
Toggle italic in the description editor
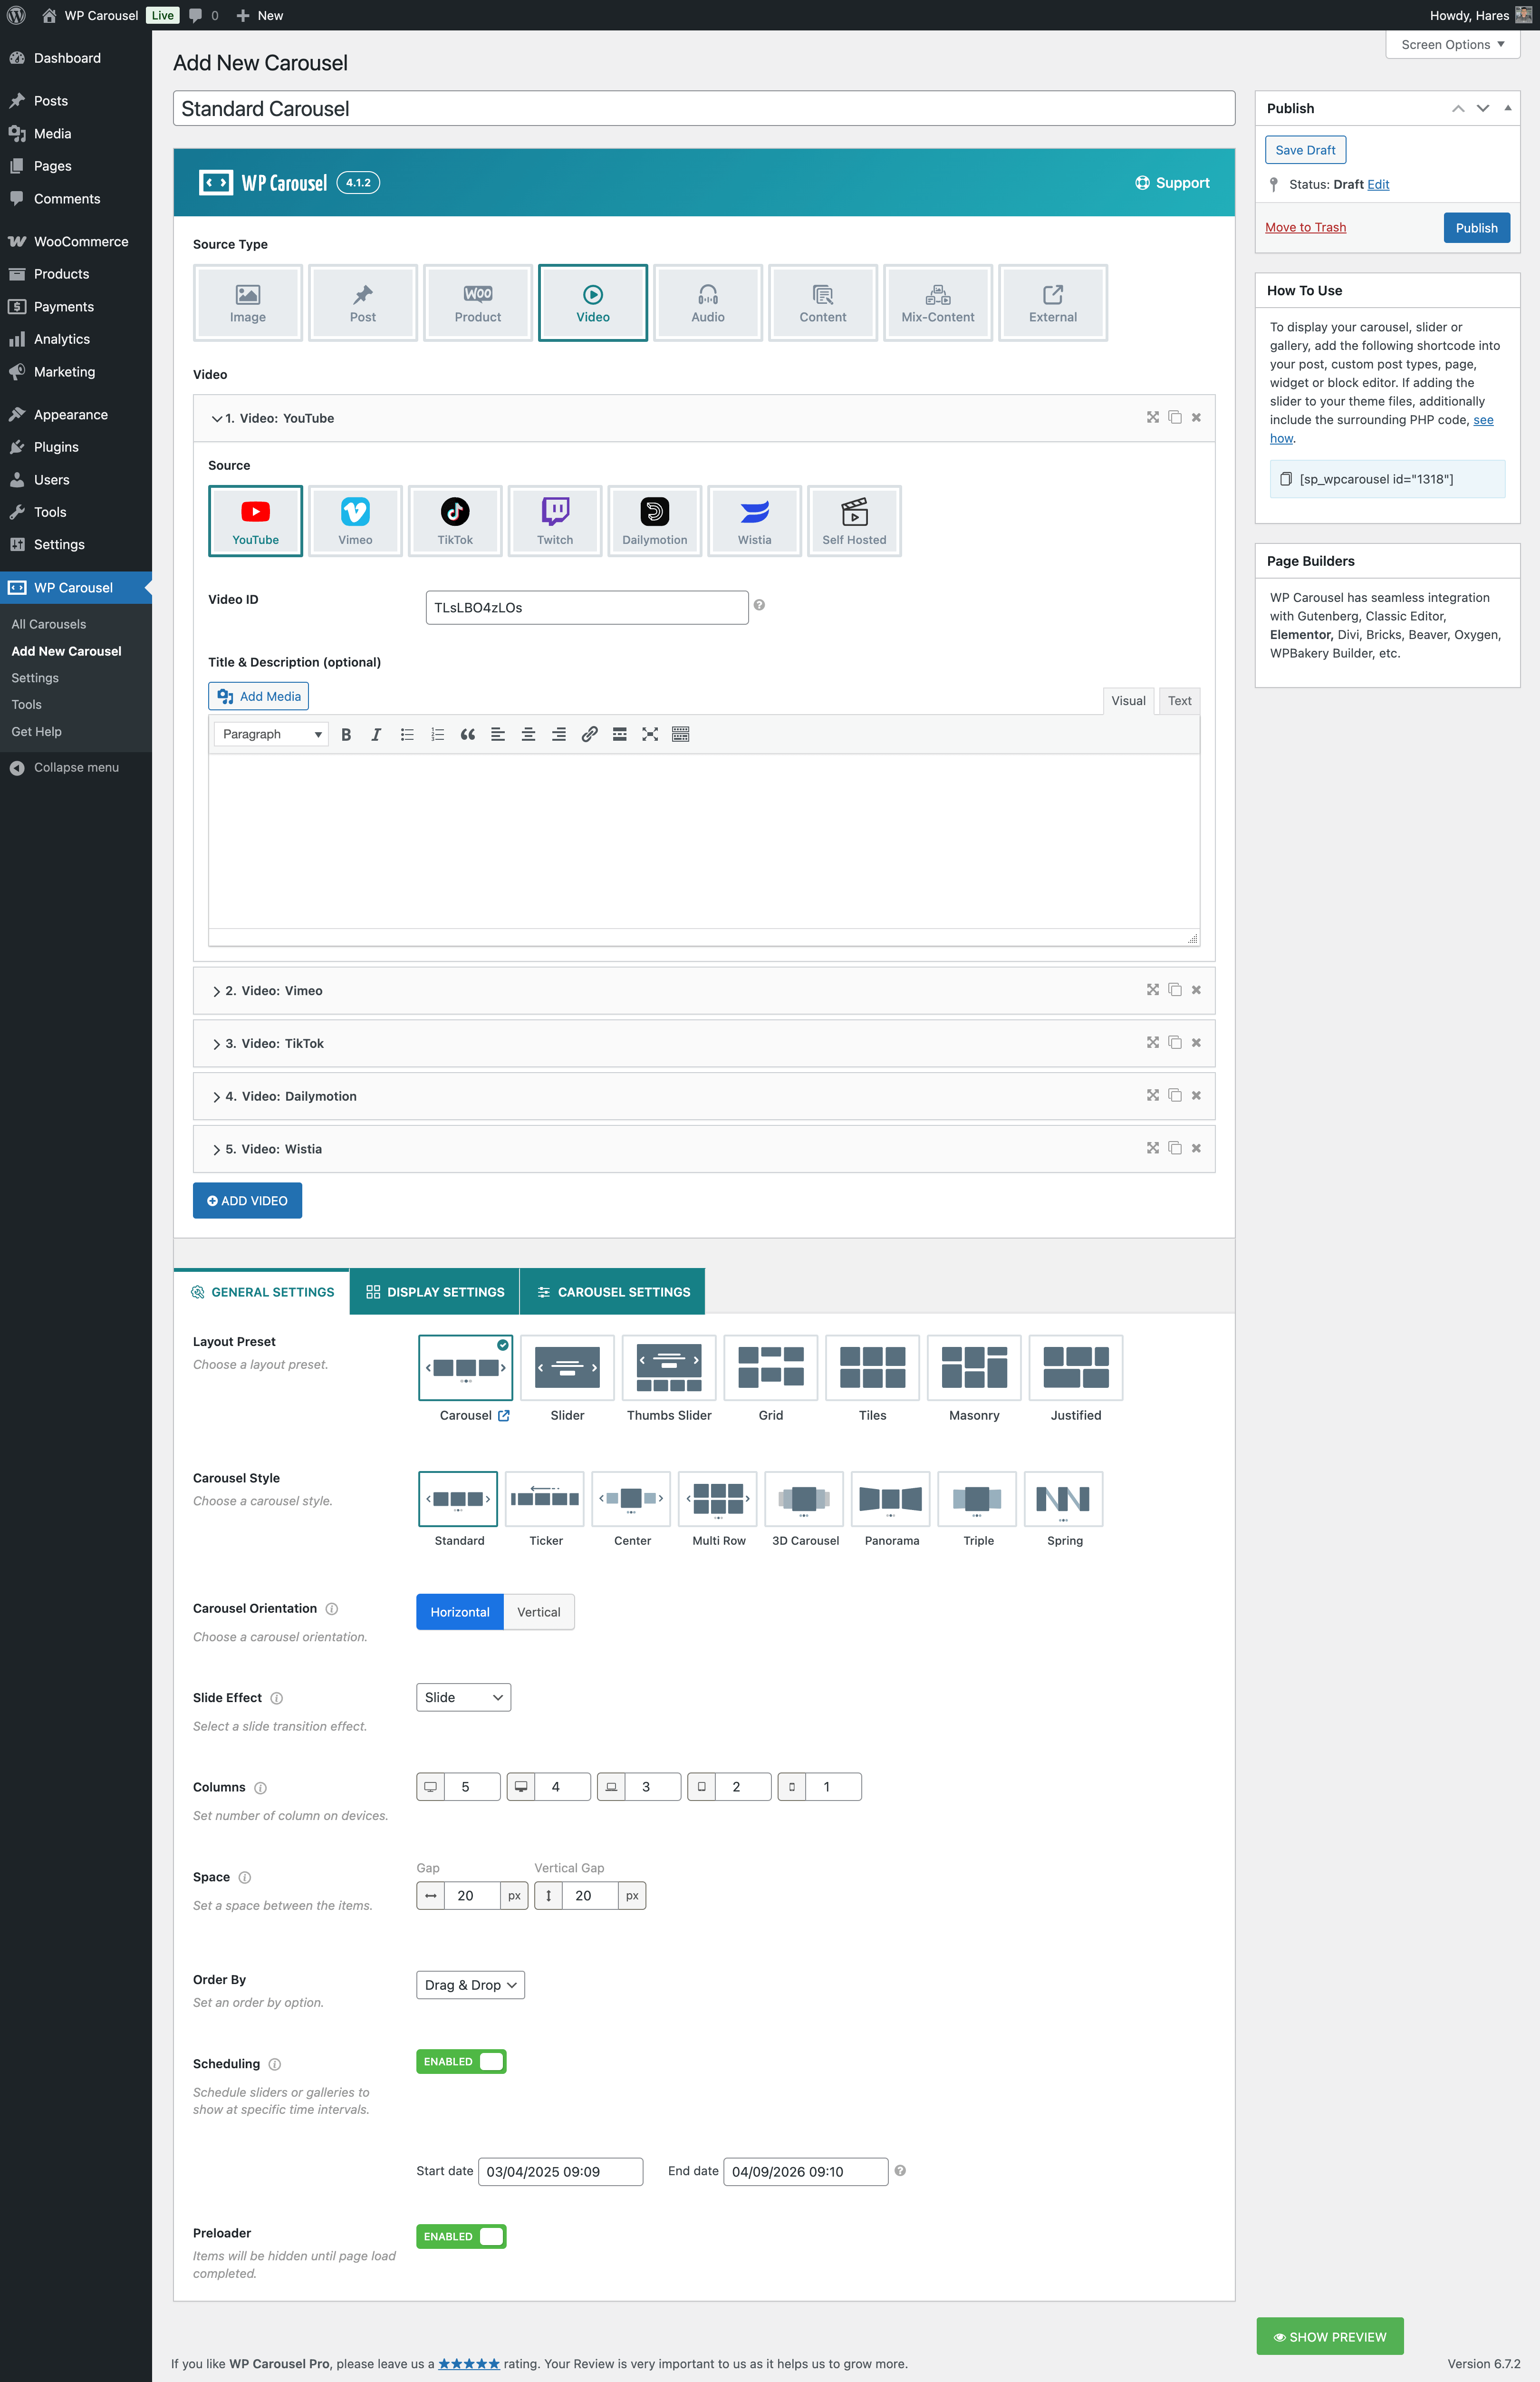[376, 734]
